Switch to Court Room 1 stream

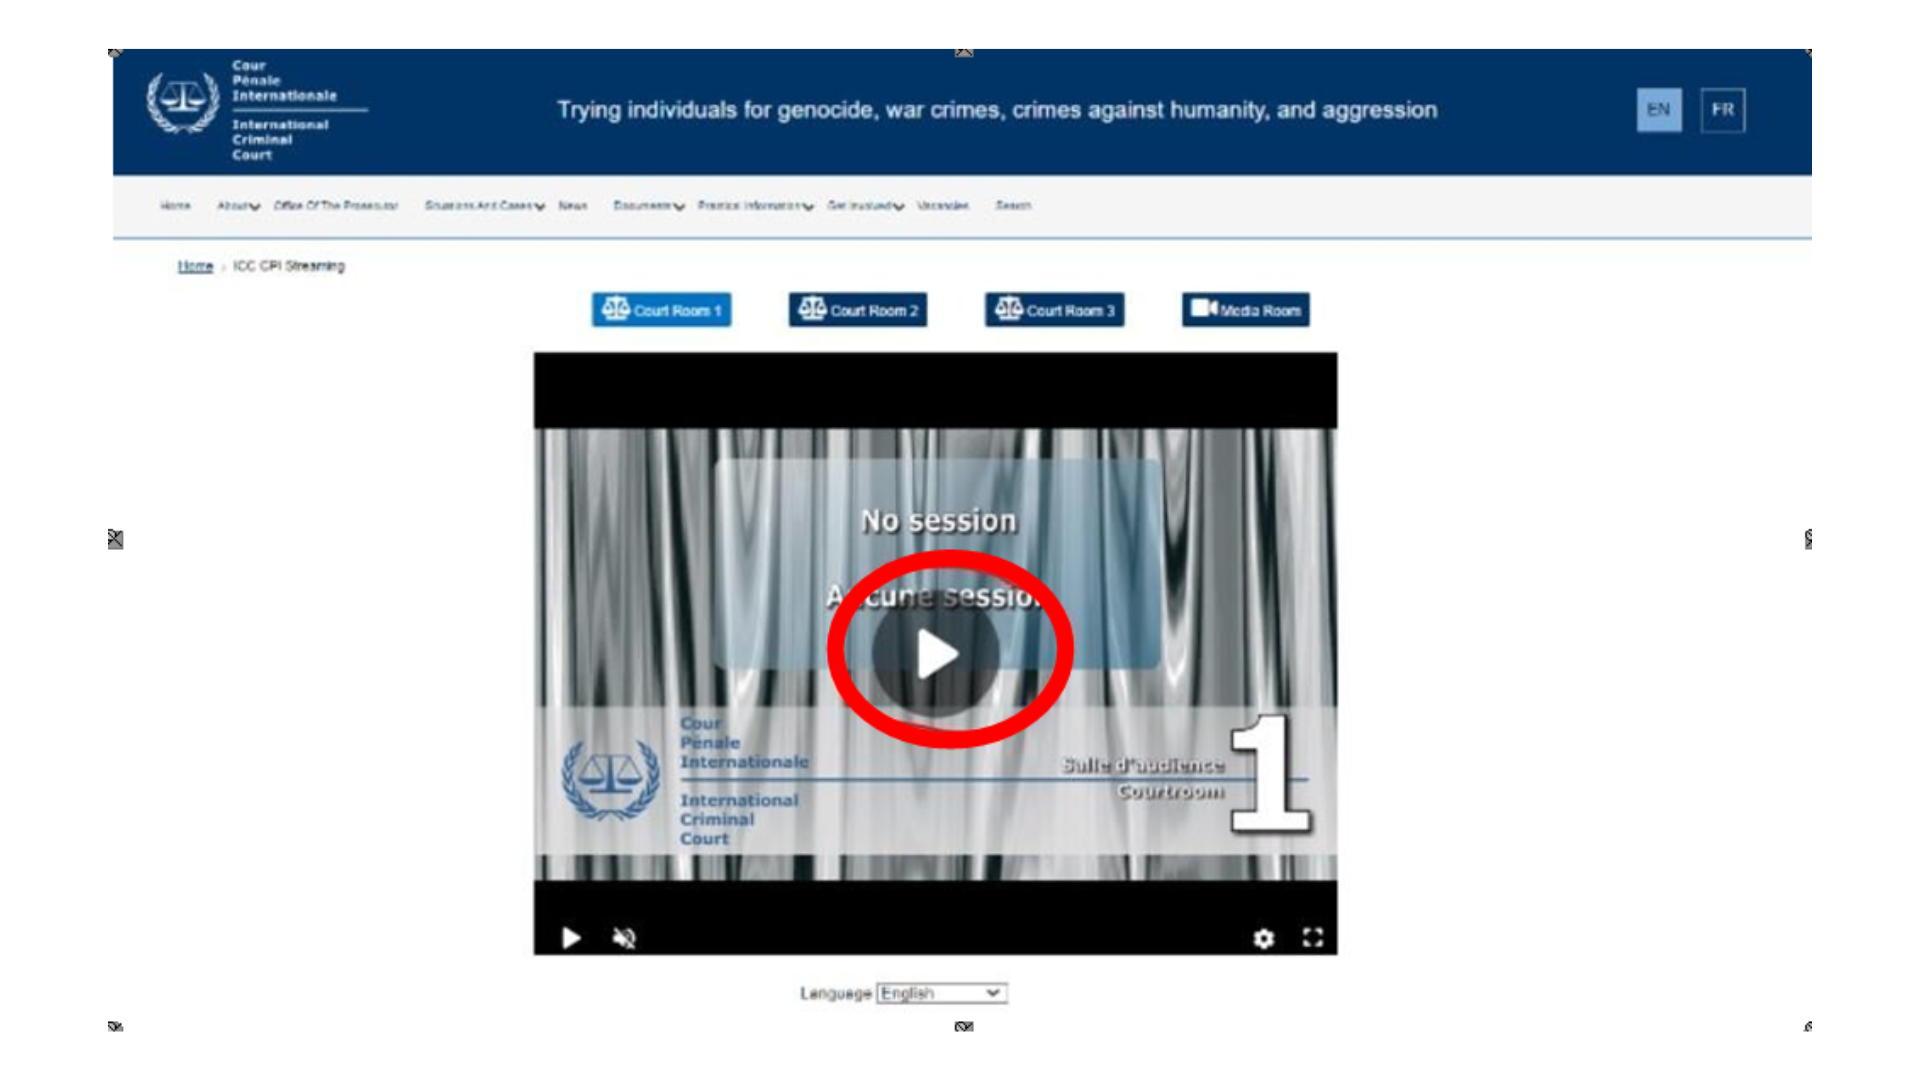click(661, 310)
